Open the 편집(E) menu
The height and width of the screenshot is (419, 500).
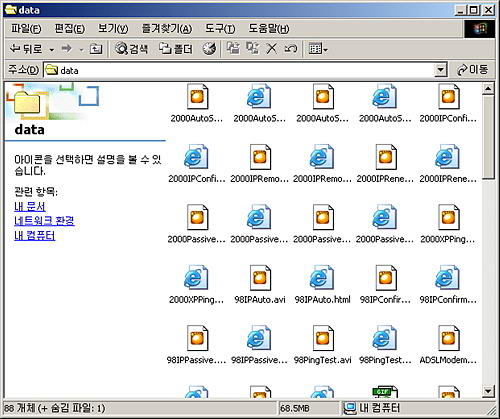tap(69, 29)
